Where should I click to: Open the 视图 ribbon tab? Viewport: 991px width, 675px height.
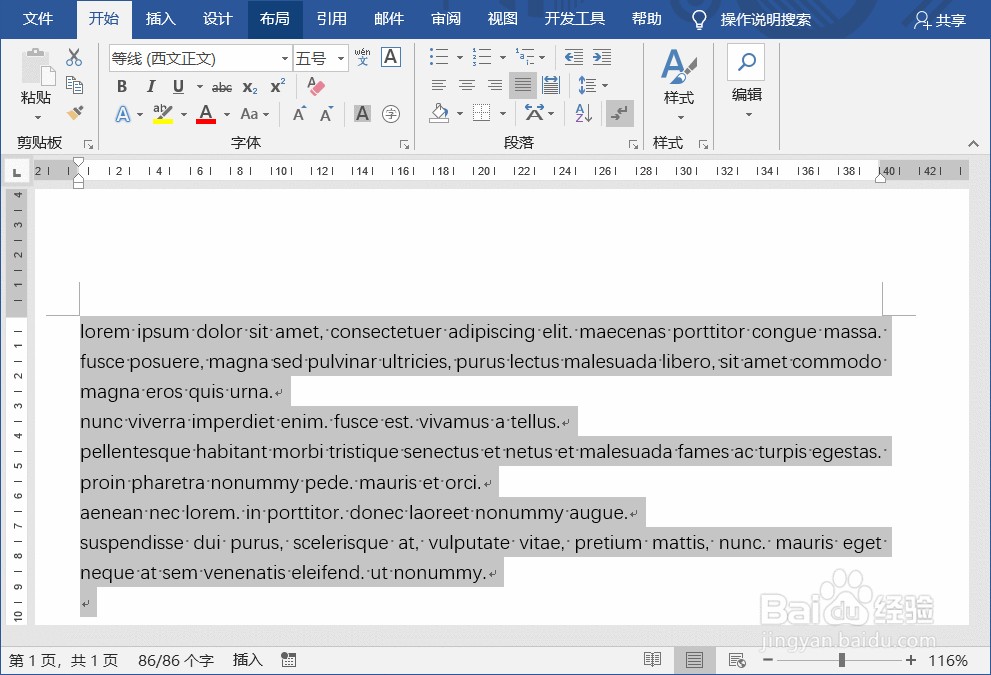click(x=502, y=18)
